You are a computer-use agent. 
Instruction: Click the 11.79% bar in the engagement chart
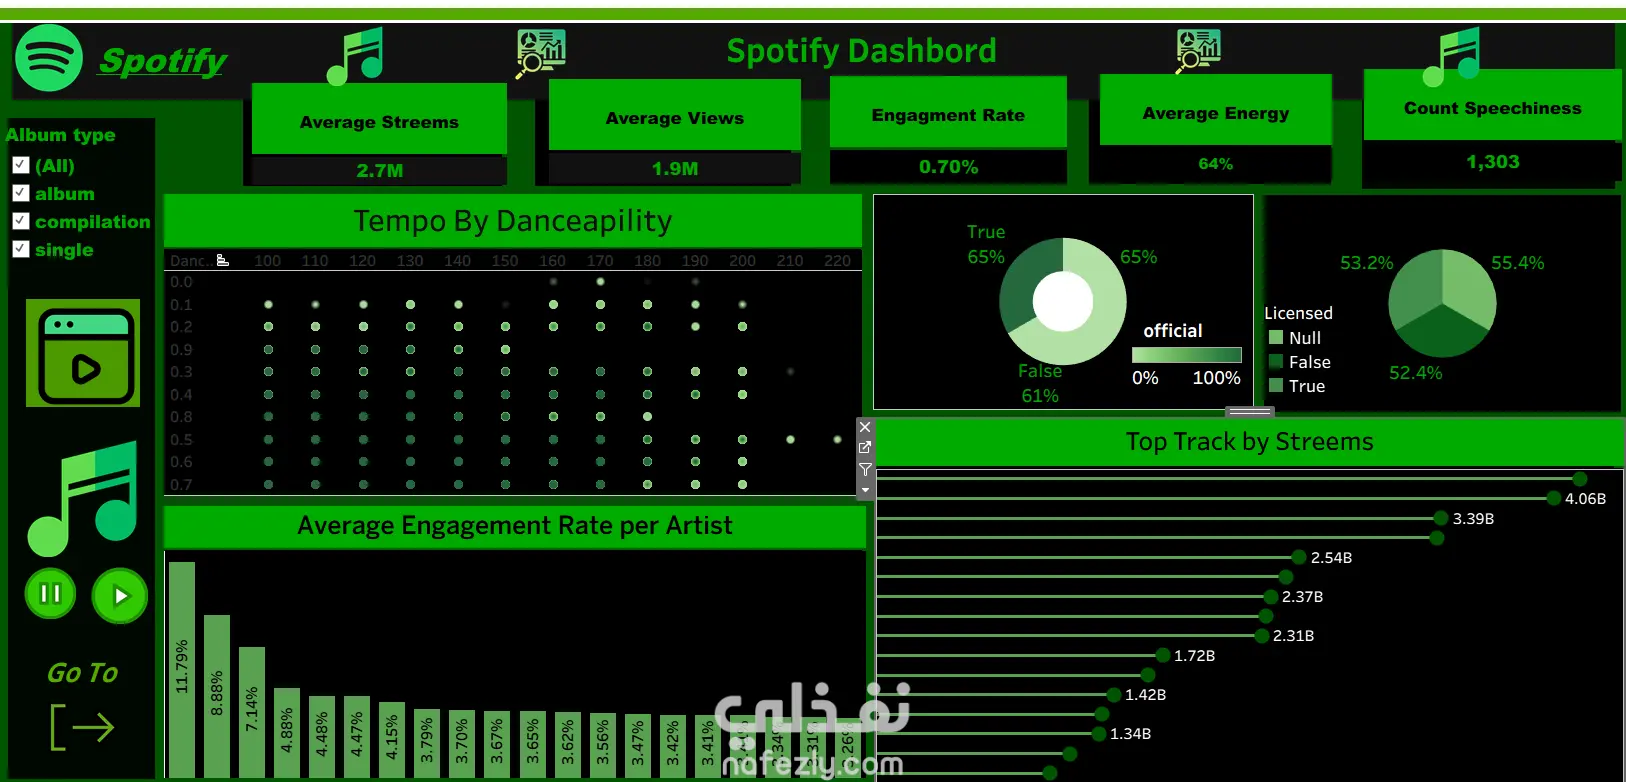[182, 669]
